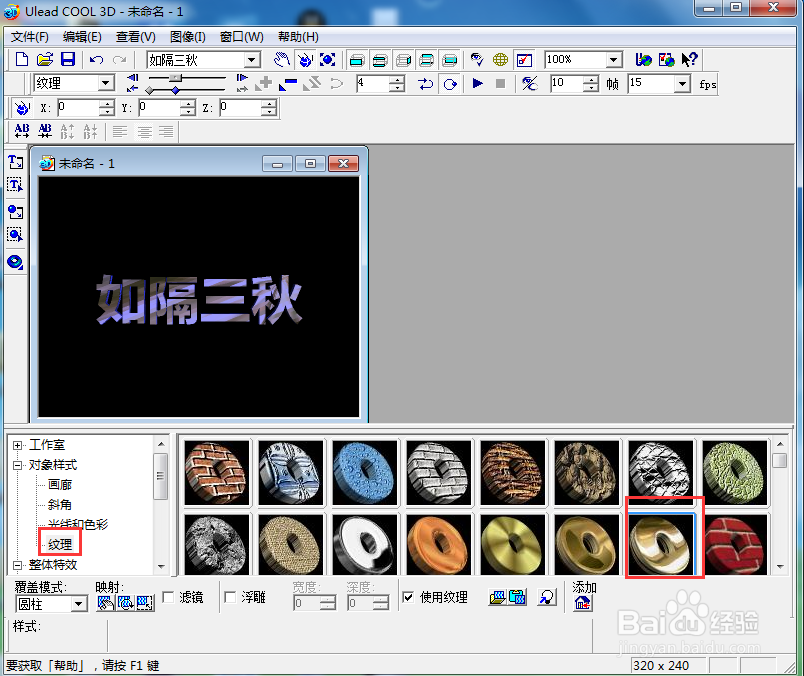804x676 pixels.
Task: Choose the orange texture thumbnail
Action: 438,544
